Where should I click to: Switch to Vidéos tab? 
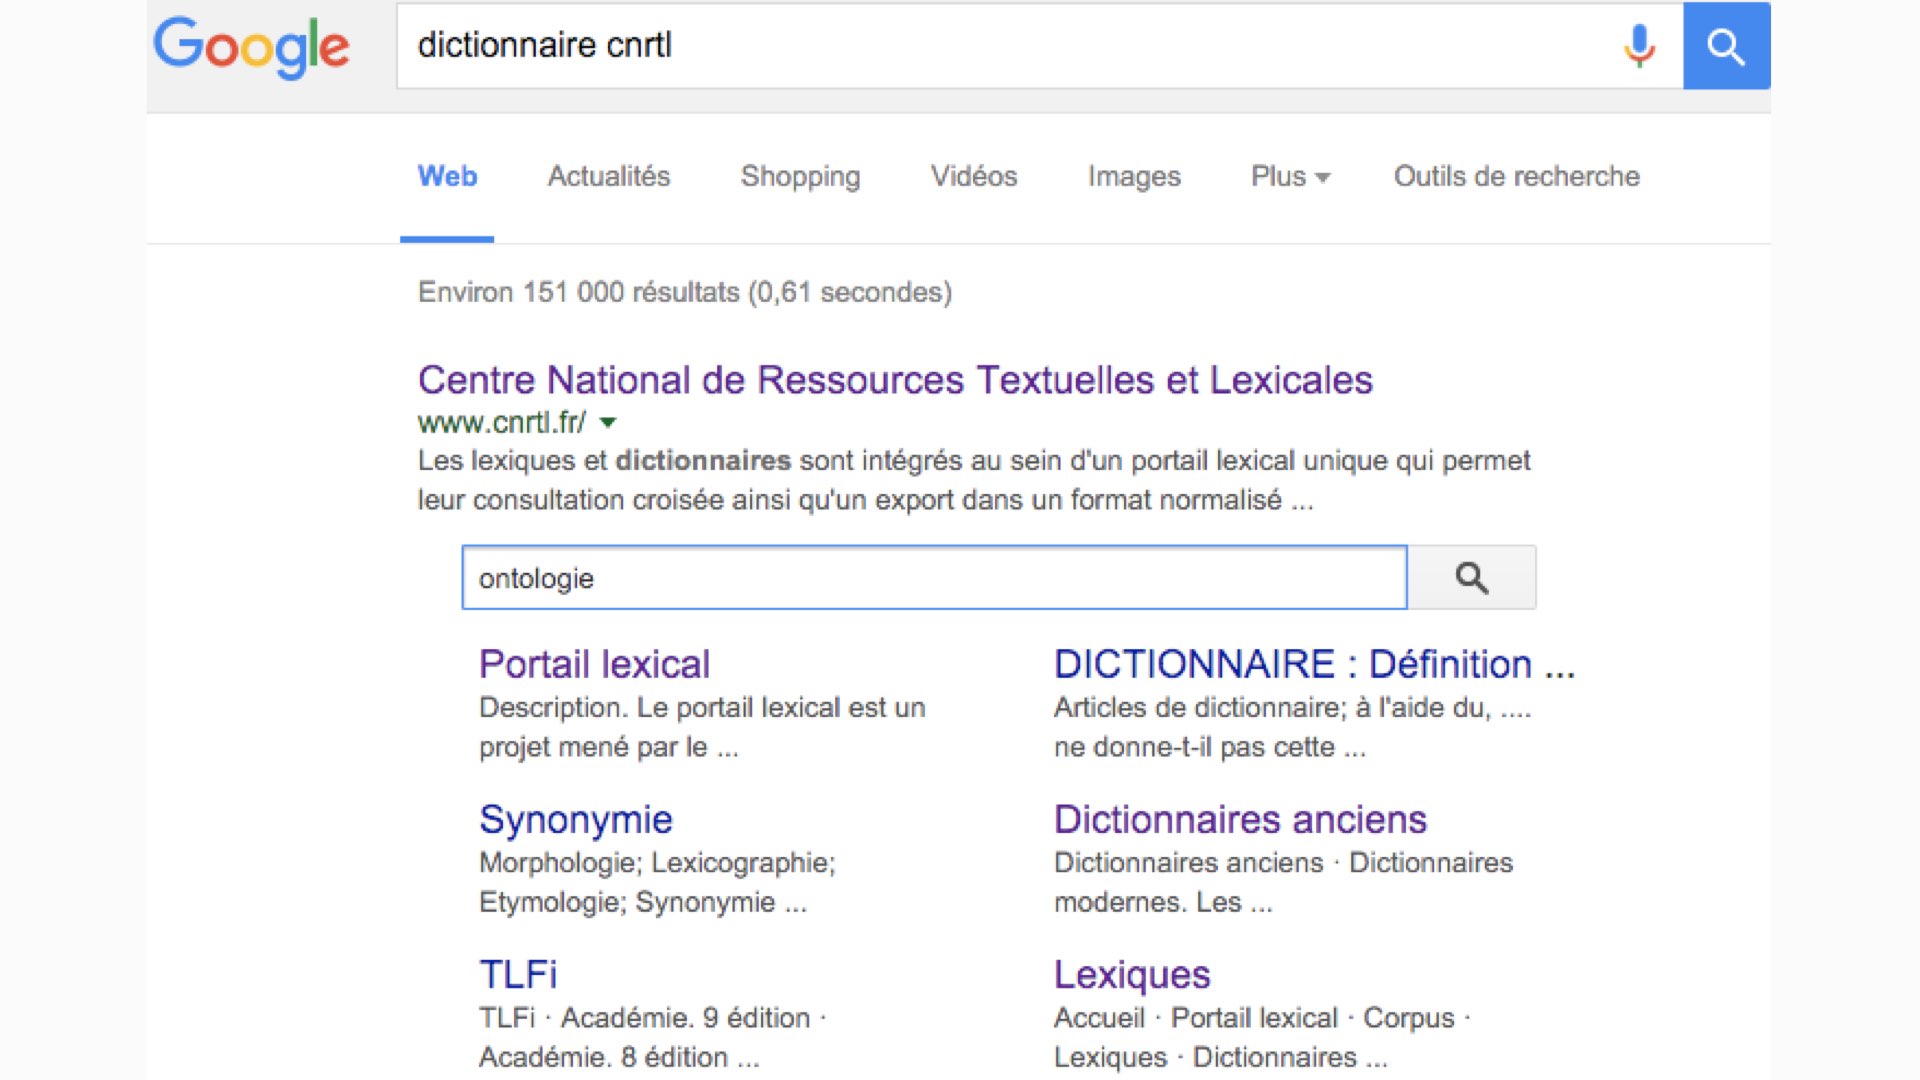pos(974,176)
